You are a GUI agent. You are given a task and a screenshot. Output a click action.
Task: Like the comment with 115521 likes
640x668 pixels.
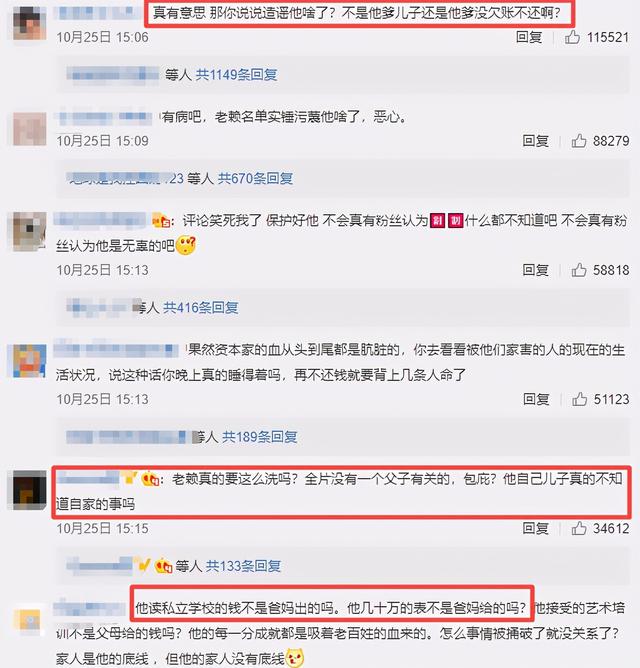tap(572, 37)
